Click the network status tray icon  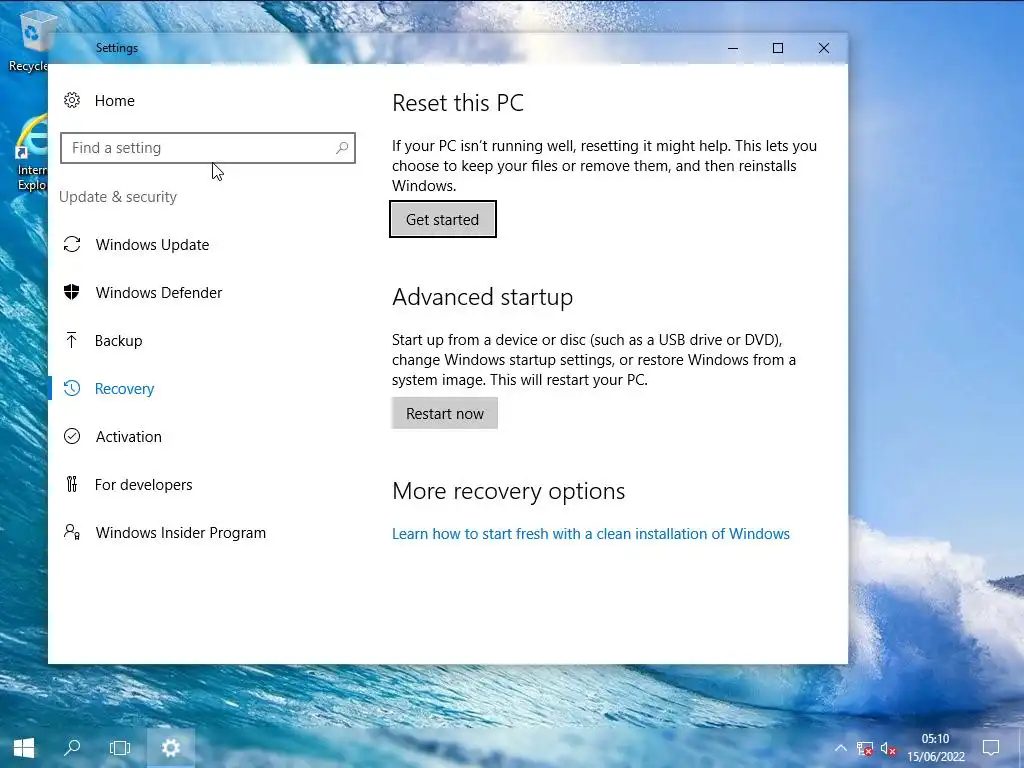pyautogui.click(x=865, y=748)
